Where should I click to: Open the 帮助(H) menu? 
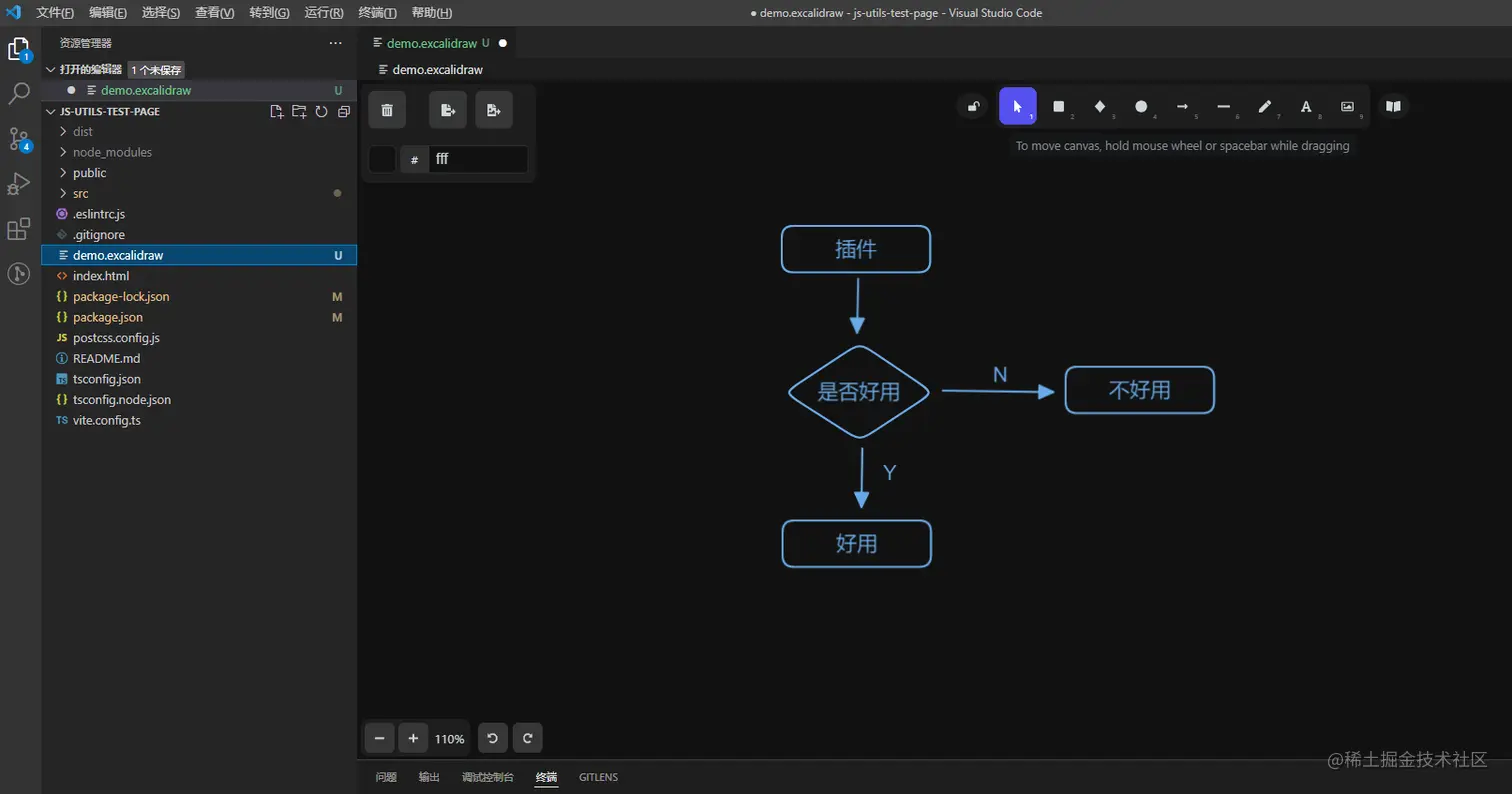[x=431, y=13]
